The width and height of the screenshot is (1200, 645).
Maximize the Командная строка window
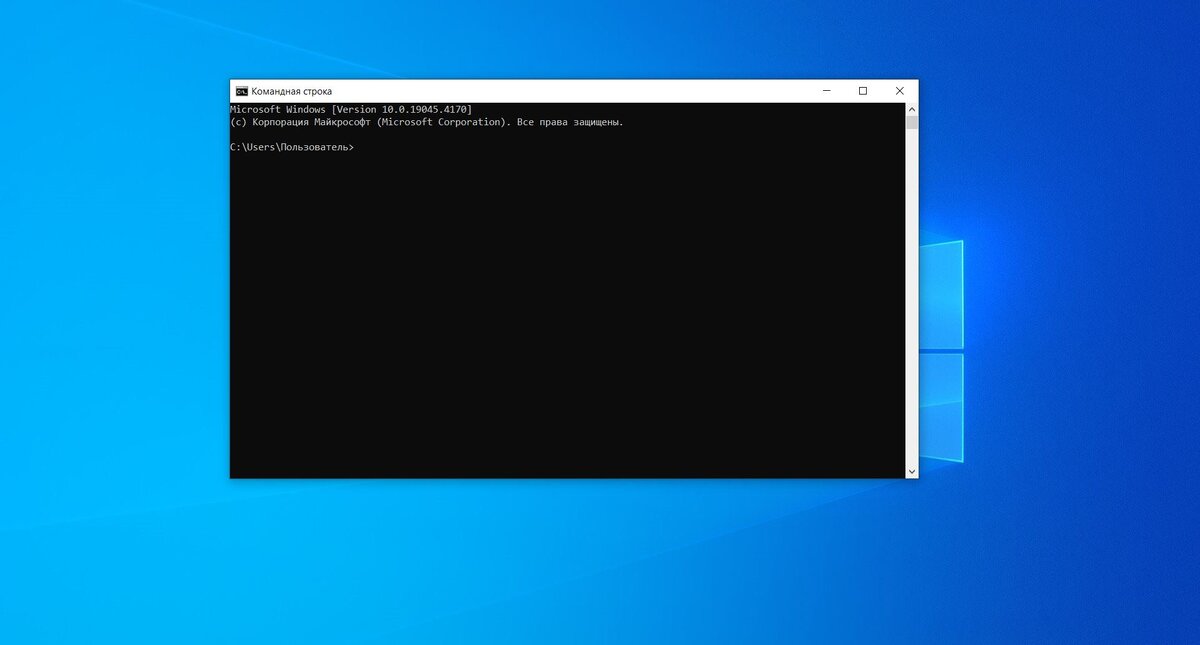coord(863,91)
